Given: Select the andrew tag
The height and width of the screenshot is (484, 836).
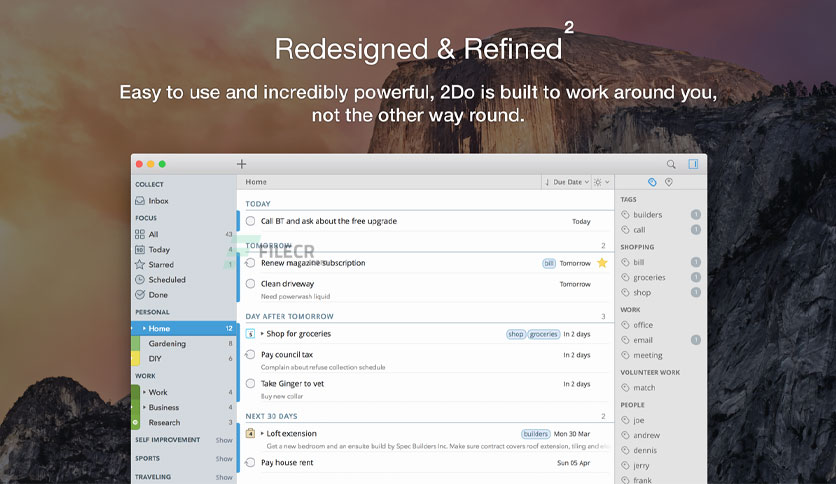Looking at the screenshot, I should pos(646,435).
